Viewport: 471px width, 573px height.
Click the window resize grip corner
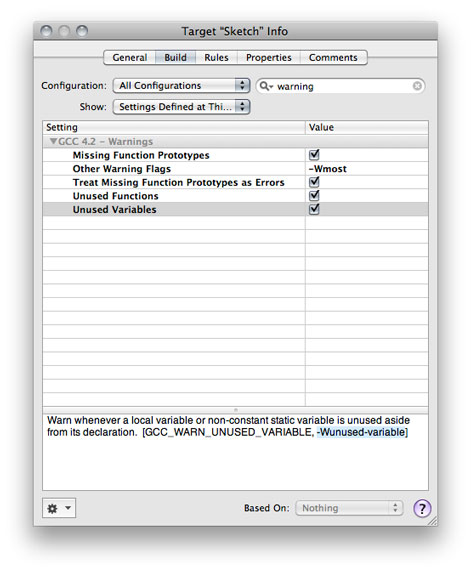point(432,521)
